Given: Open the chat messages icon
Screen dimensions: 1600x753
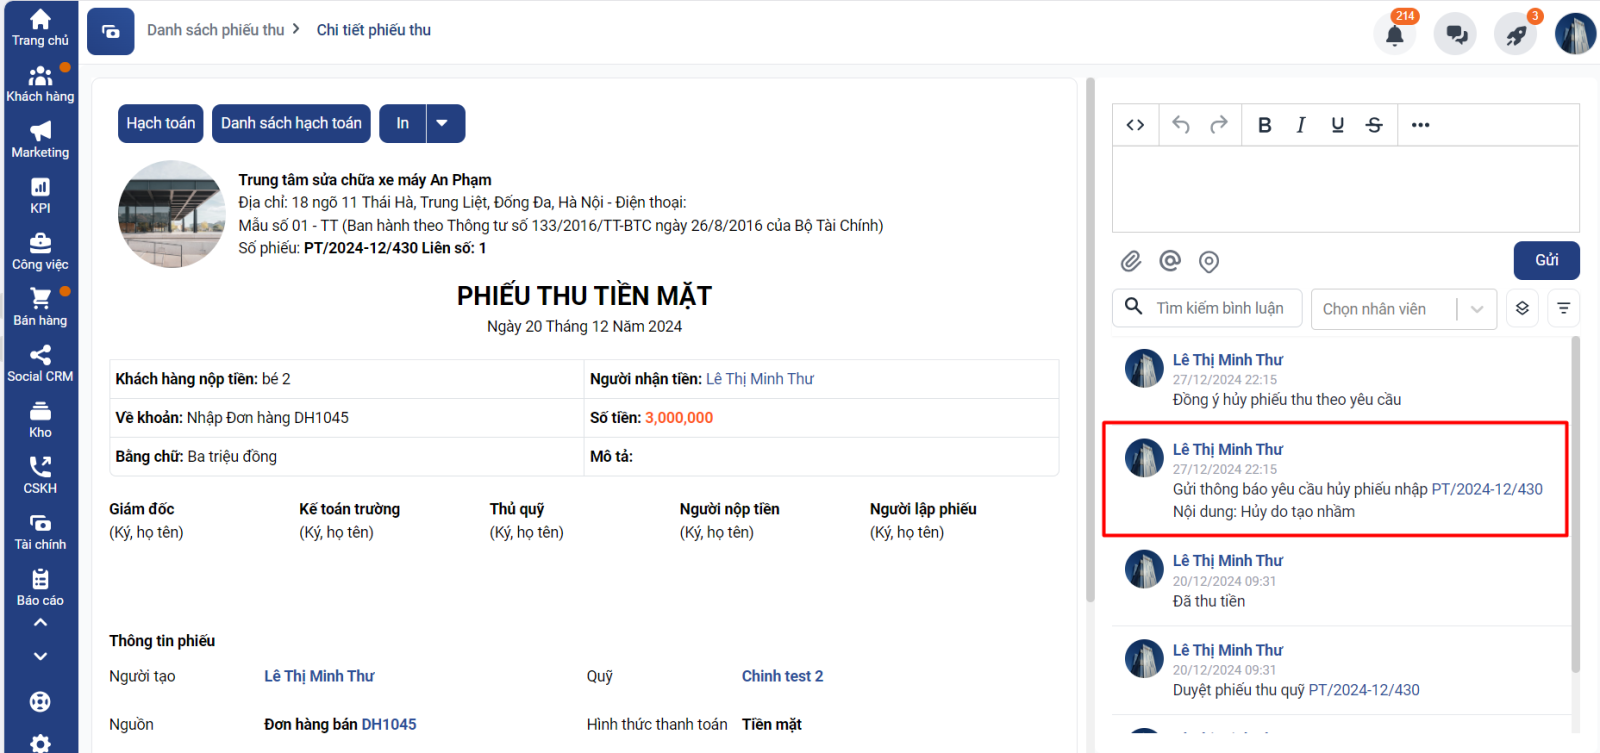Looking at the screenshot, I should [1456, 35].
